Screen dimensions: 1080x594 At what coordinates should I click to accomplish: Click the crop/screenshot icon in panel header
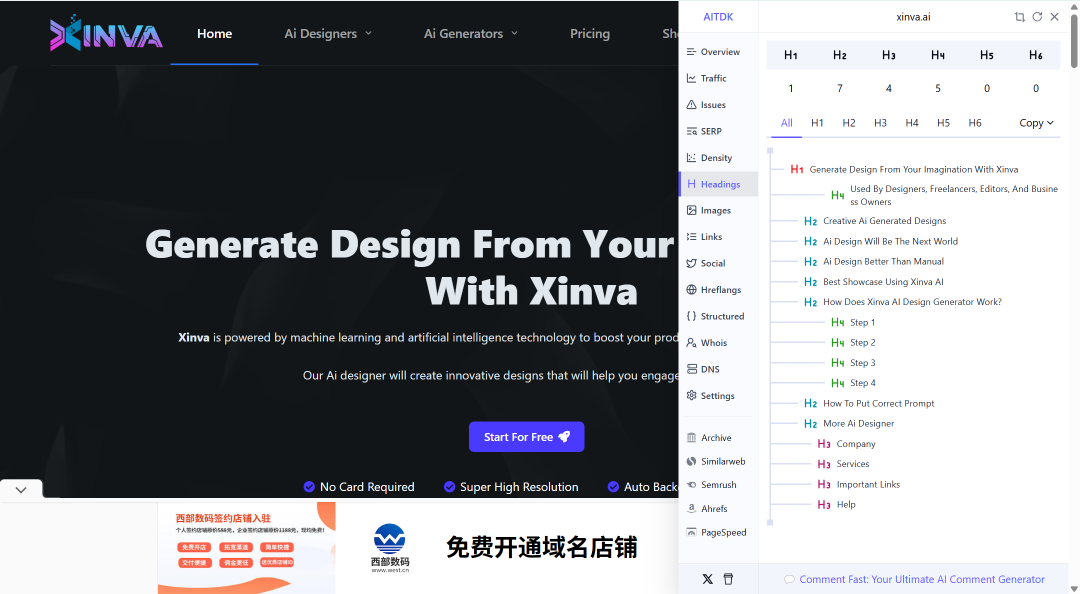(1019, 17)
